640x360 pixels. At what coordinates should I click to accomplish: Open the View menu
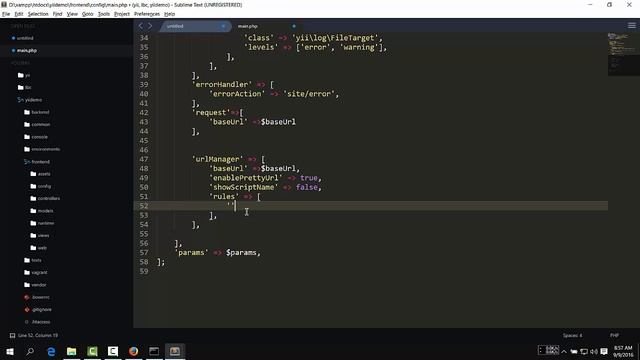72,14
